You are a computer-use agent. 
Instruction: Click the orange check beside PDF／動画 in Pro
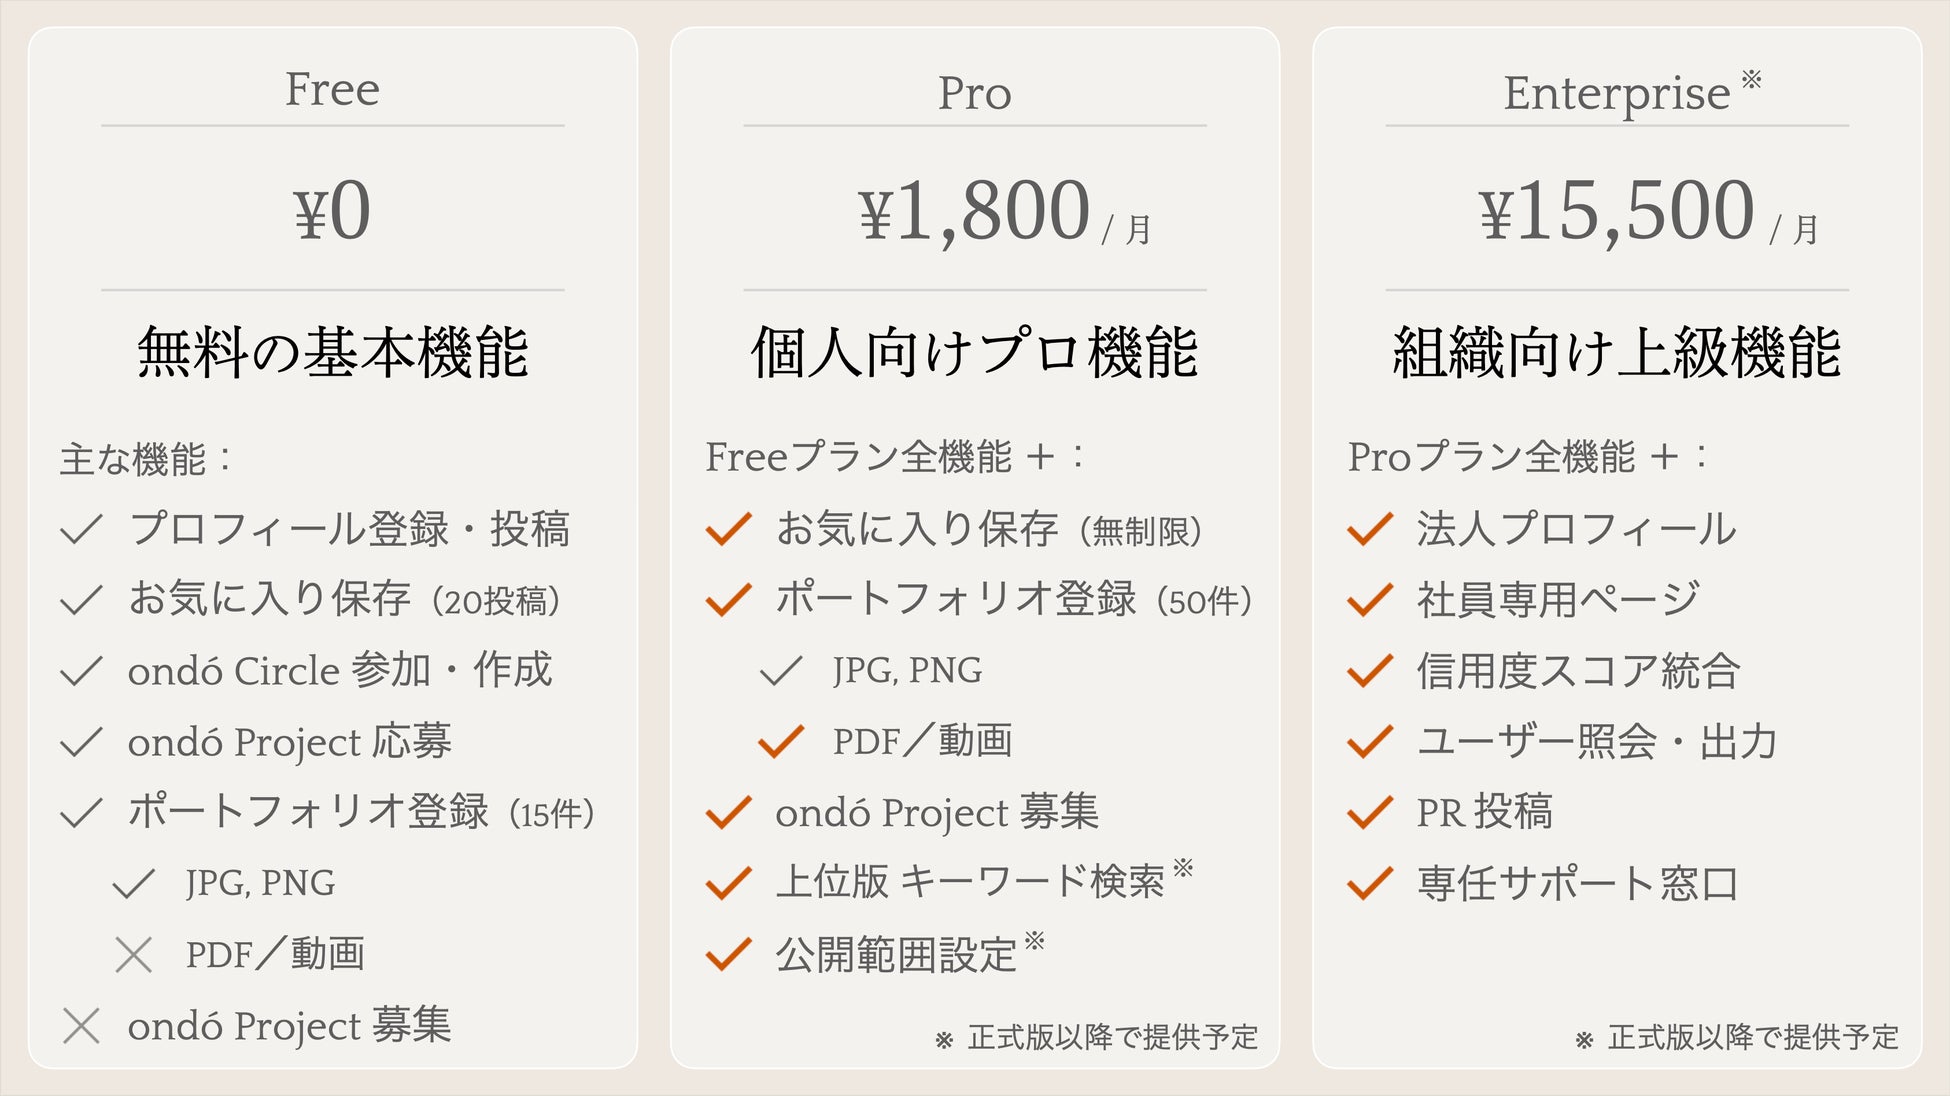point(780,742)
